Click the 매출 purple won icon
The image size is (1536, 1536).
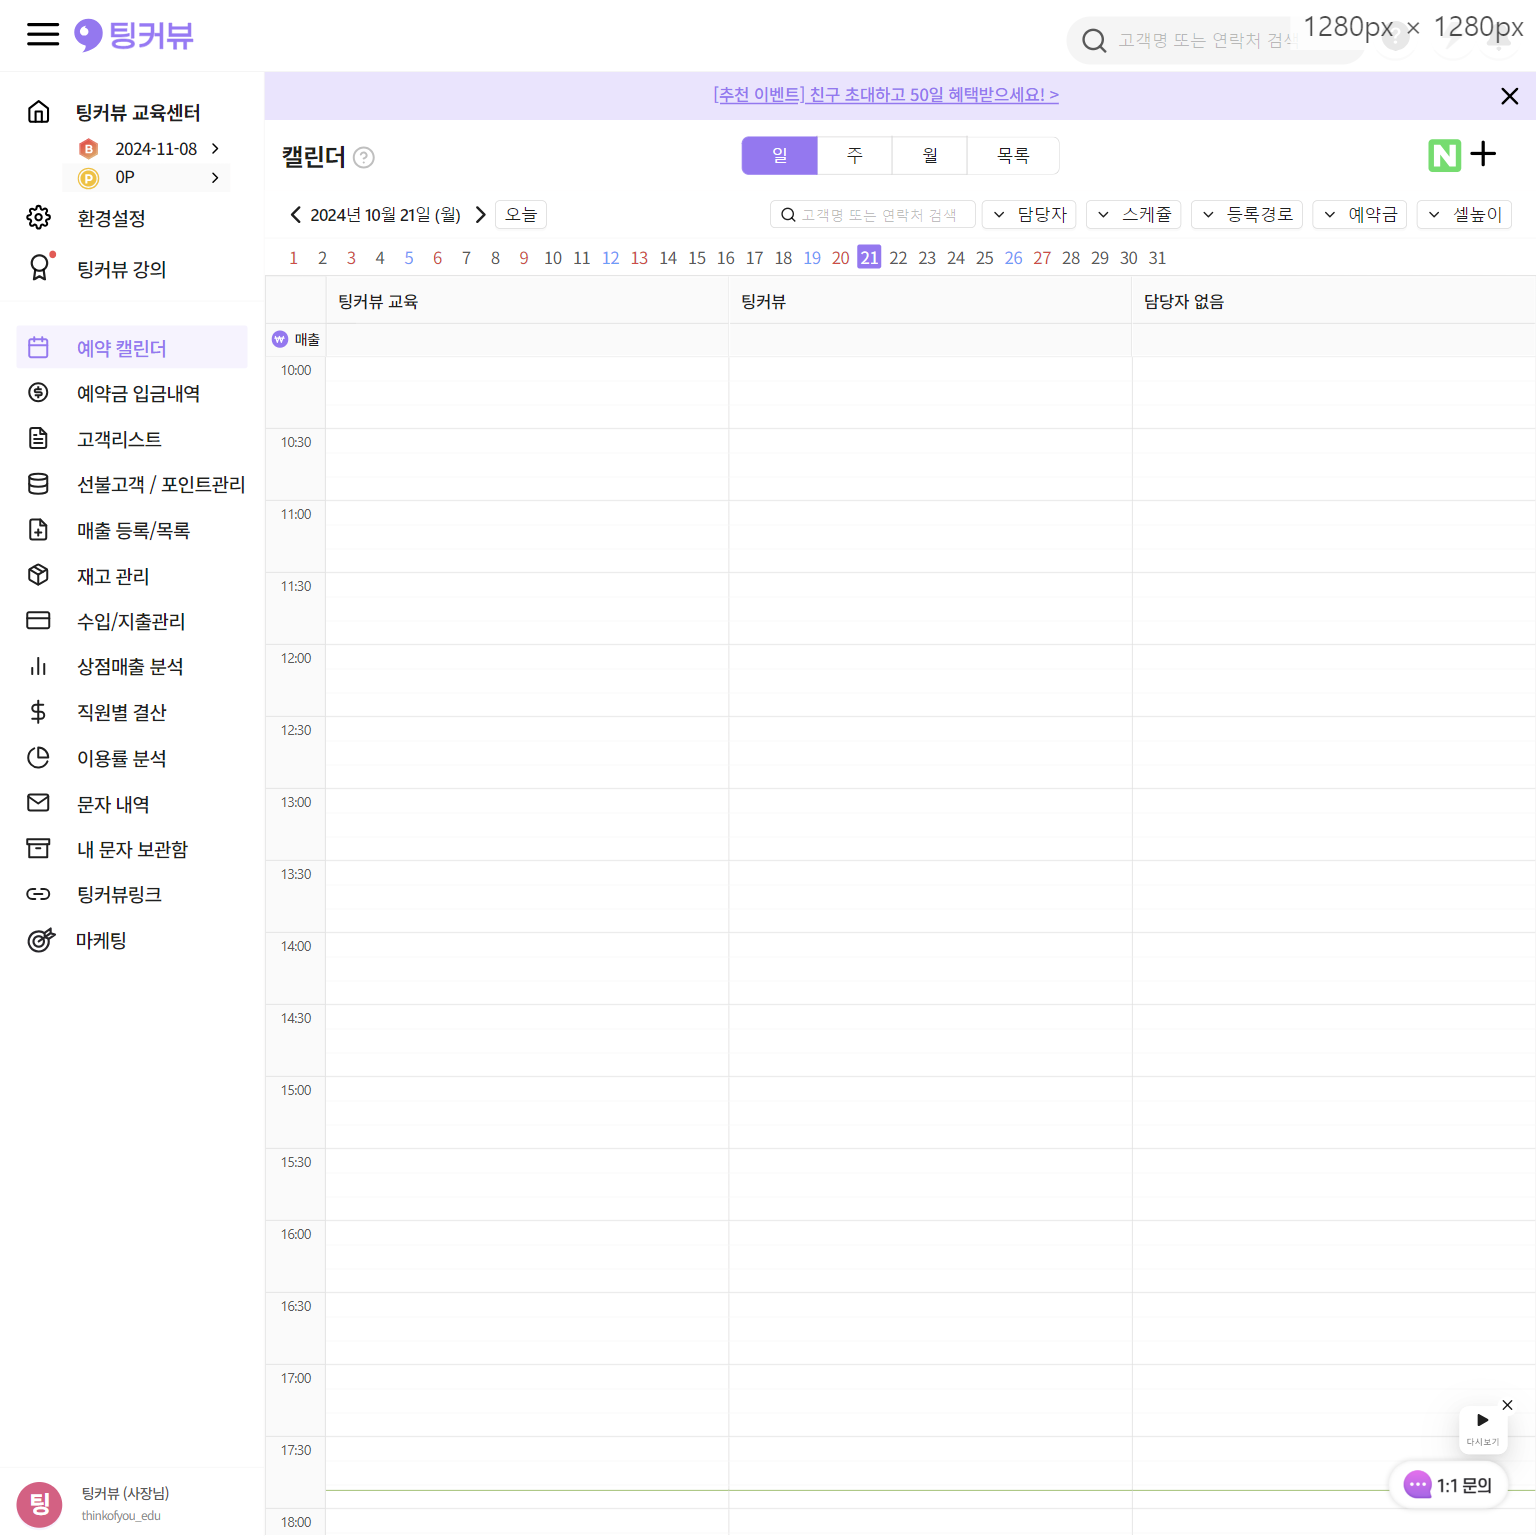click(280, 339)
